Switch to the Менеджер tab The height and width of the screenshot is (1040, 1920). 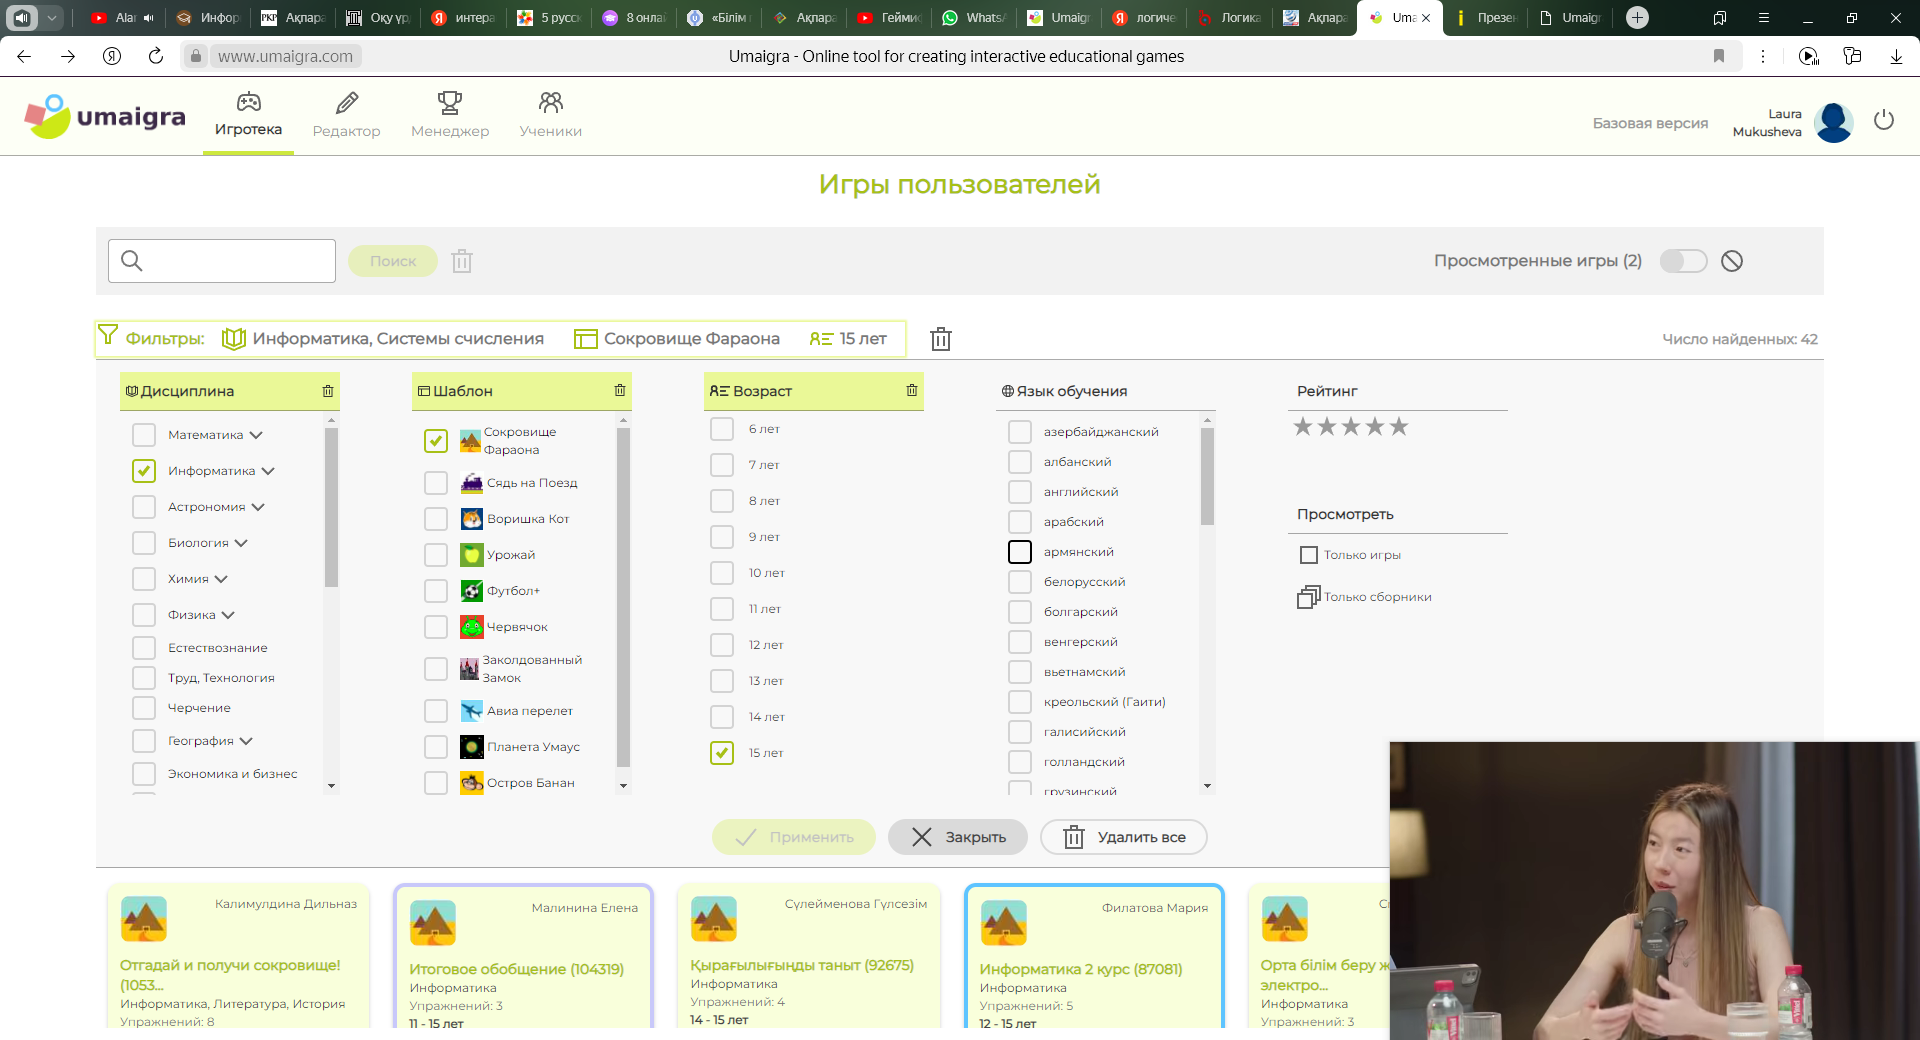click(x=450, y=116)
